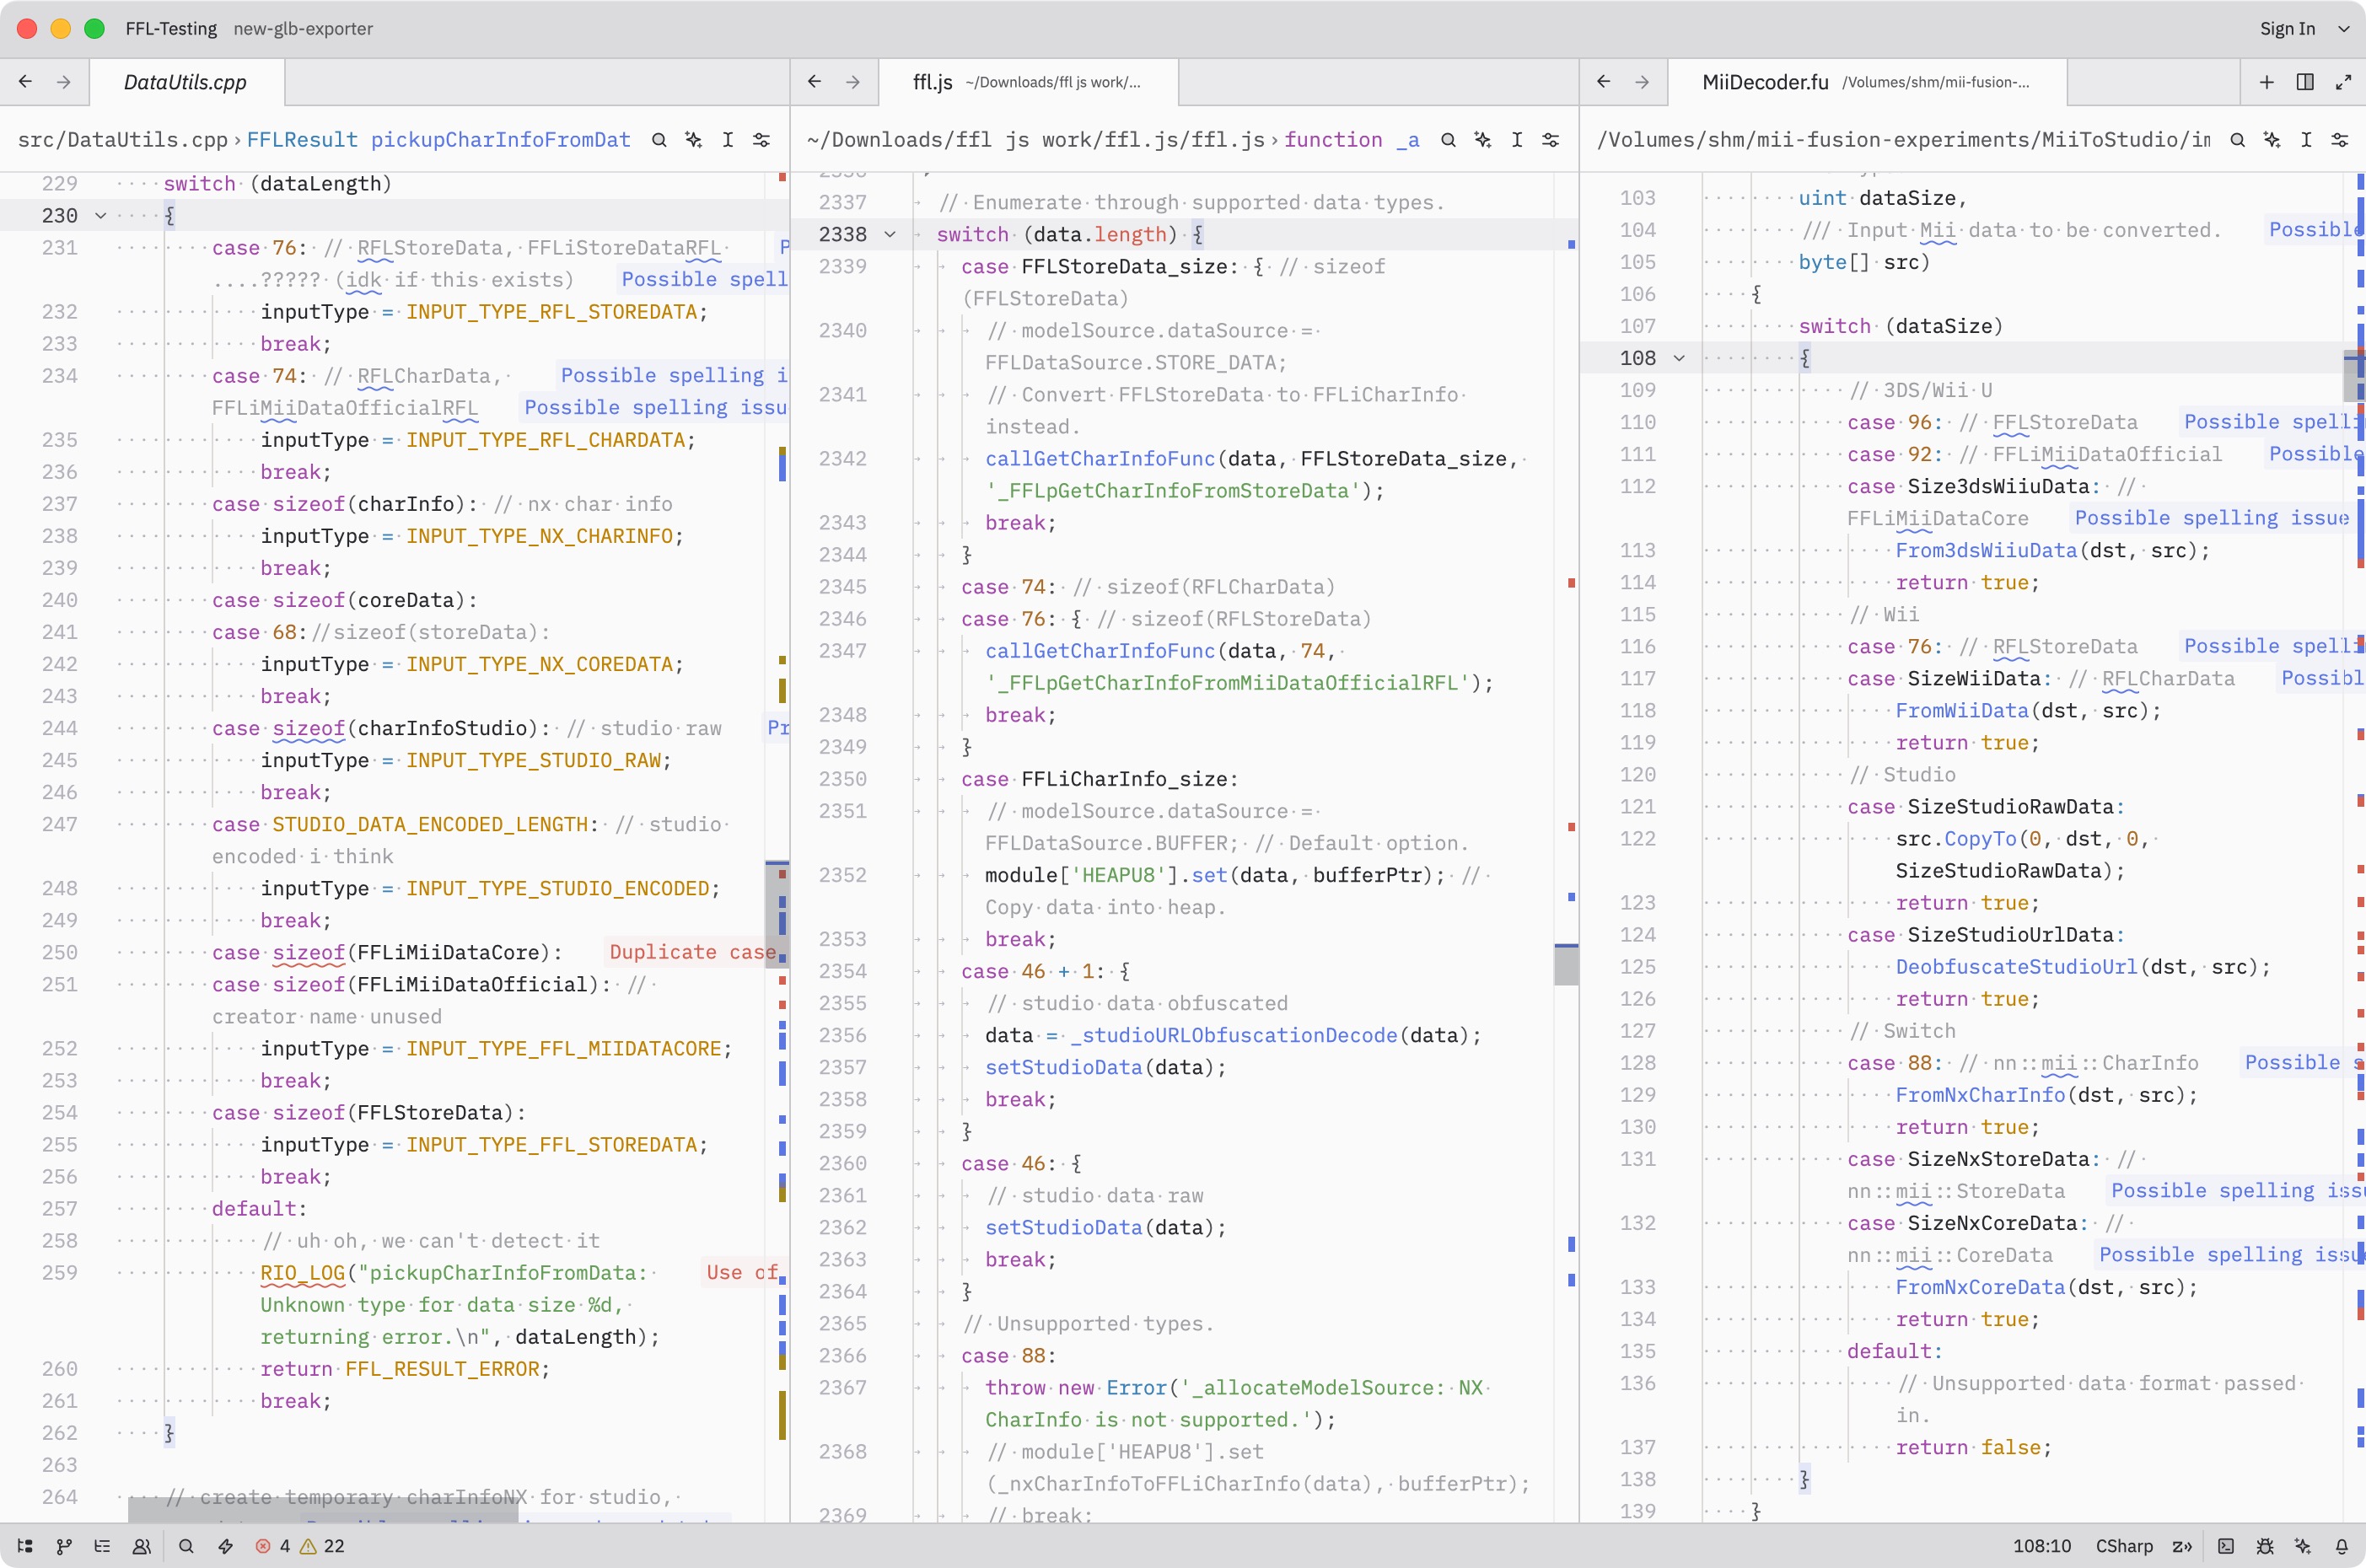Toggle the agent panel sparkle in status bar

(x=2303, y=1546)
